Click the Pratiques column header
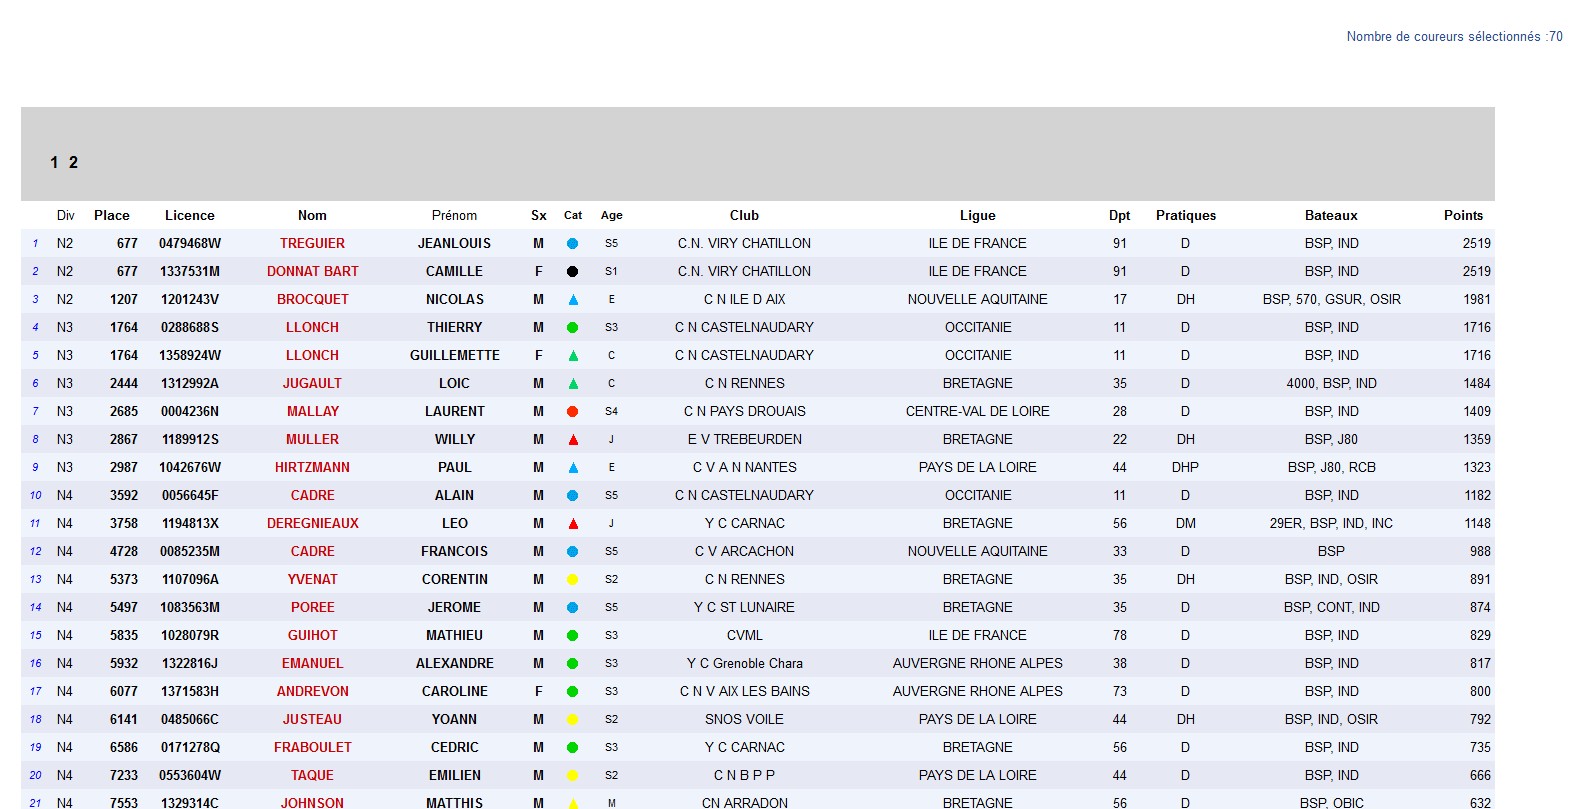The image size is (1572, 809). point(1186,215)
